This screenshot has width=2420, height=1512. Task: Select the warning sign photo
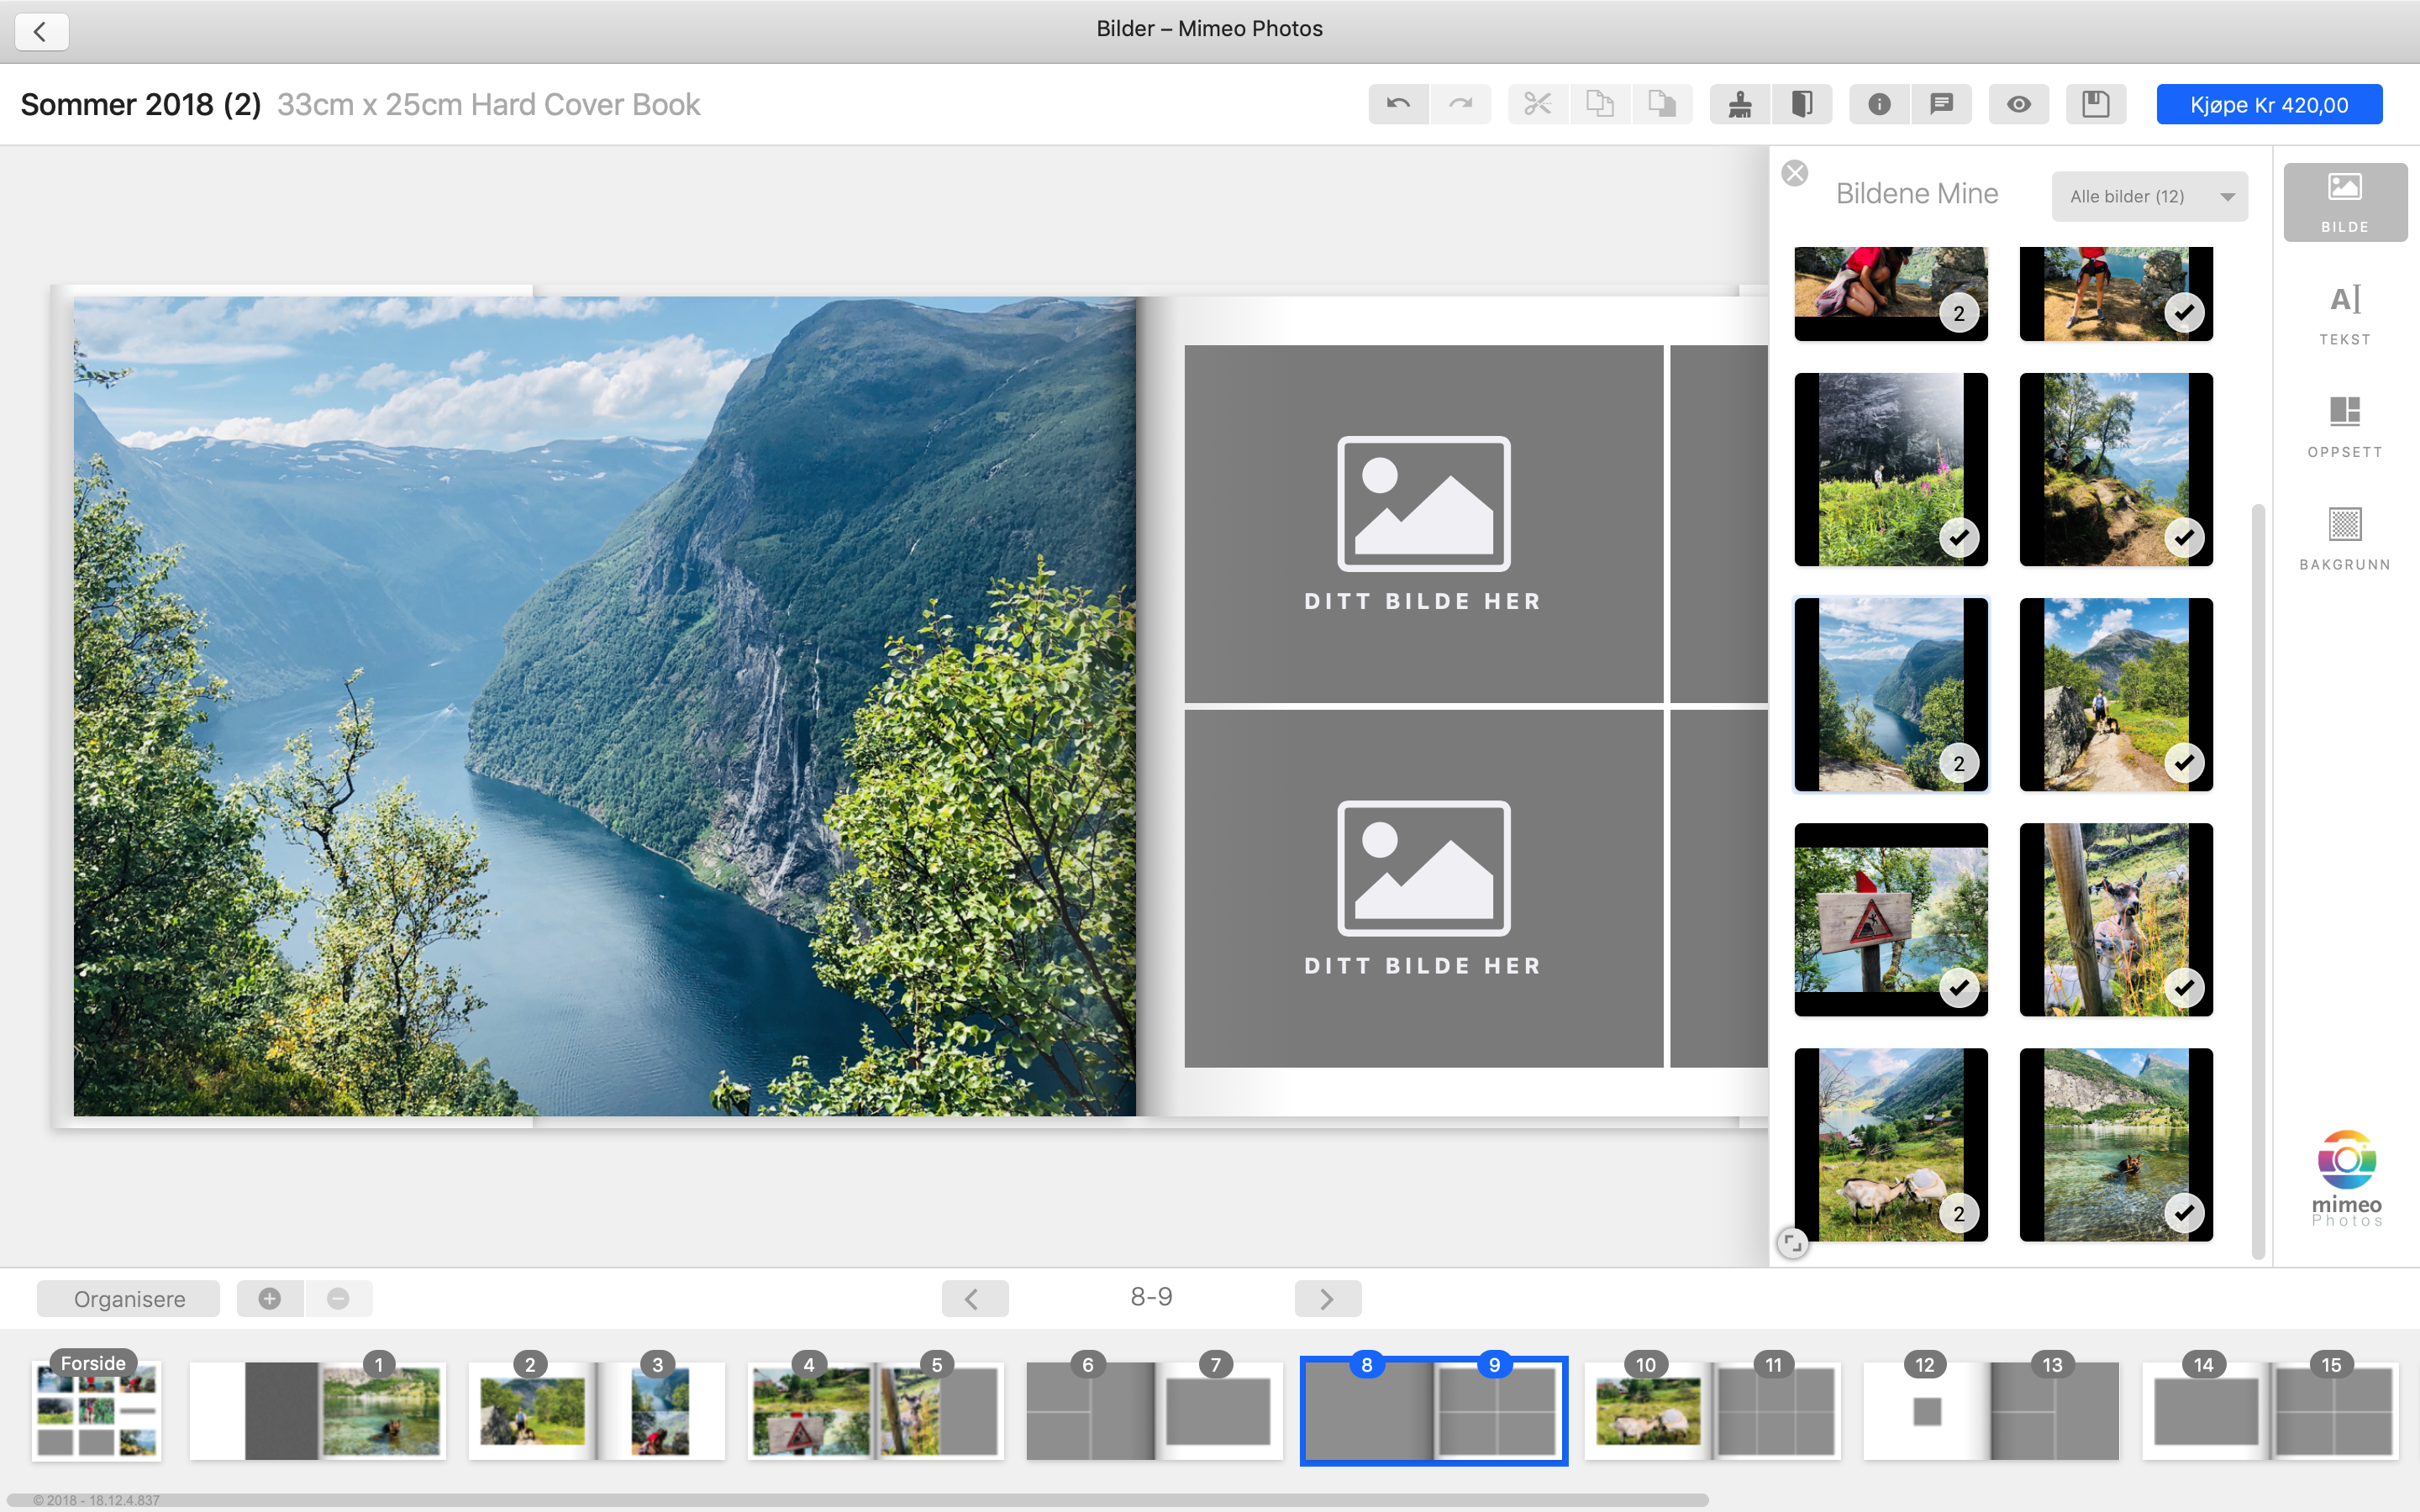click(1891, 920)
